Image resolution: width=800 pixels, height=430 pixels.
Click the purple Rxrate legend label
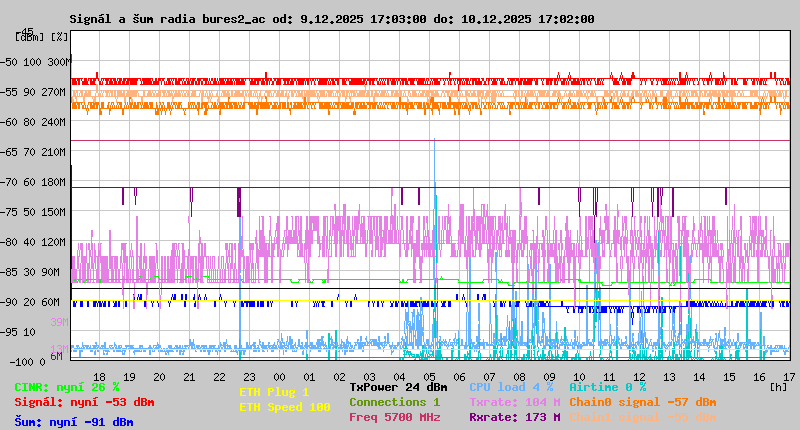(514, 417)
